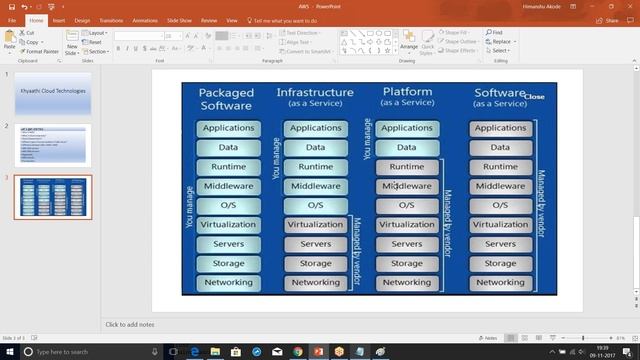The height and width of the screenshot is (360, 640).
Task: Open the File tab
Action: tap(12, 20)
